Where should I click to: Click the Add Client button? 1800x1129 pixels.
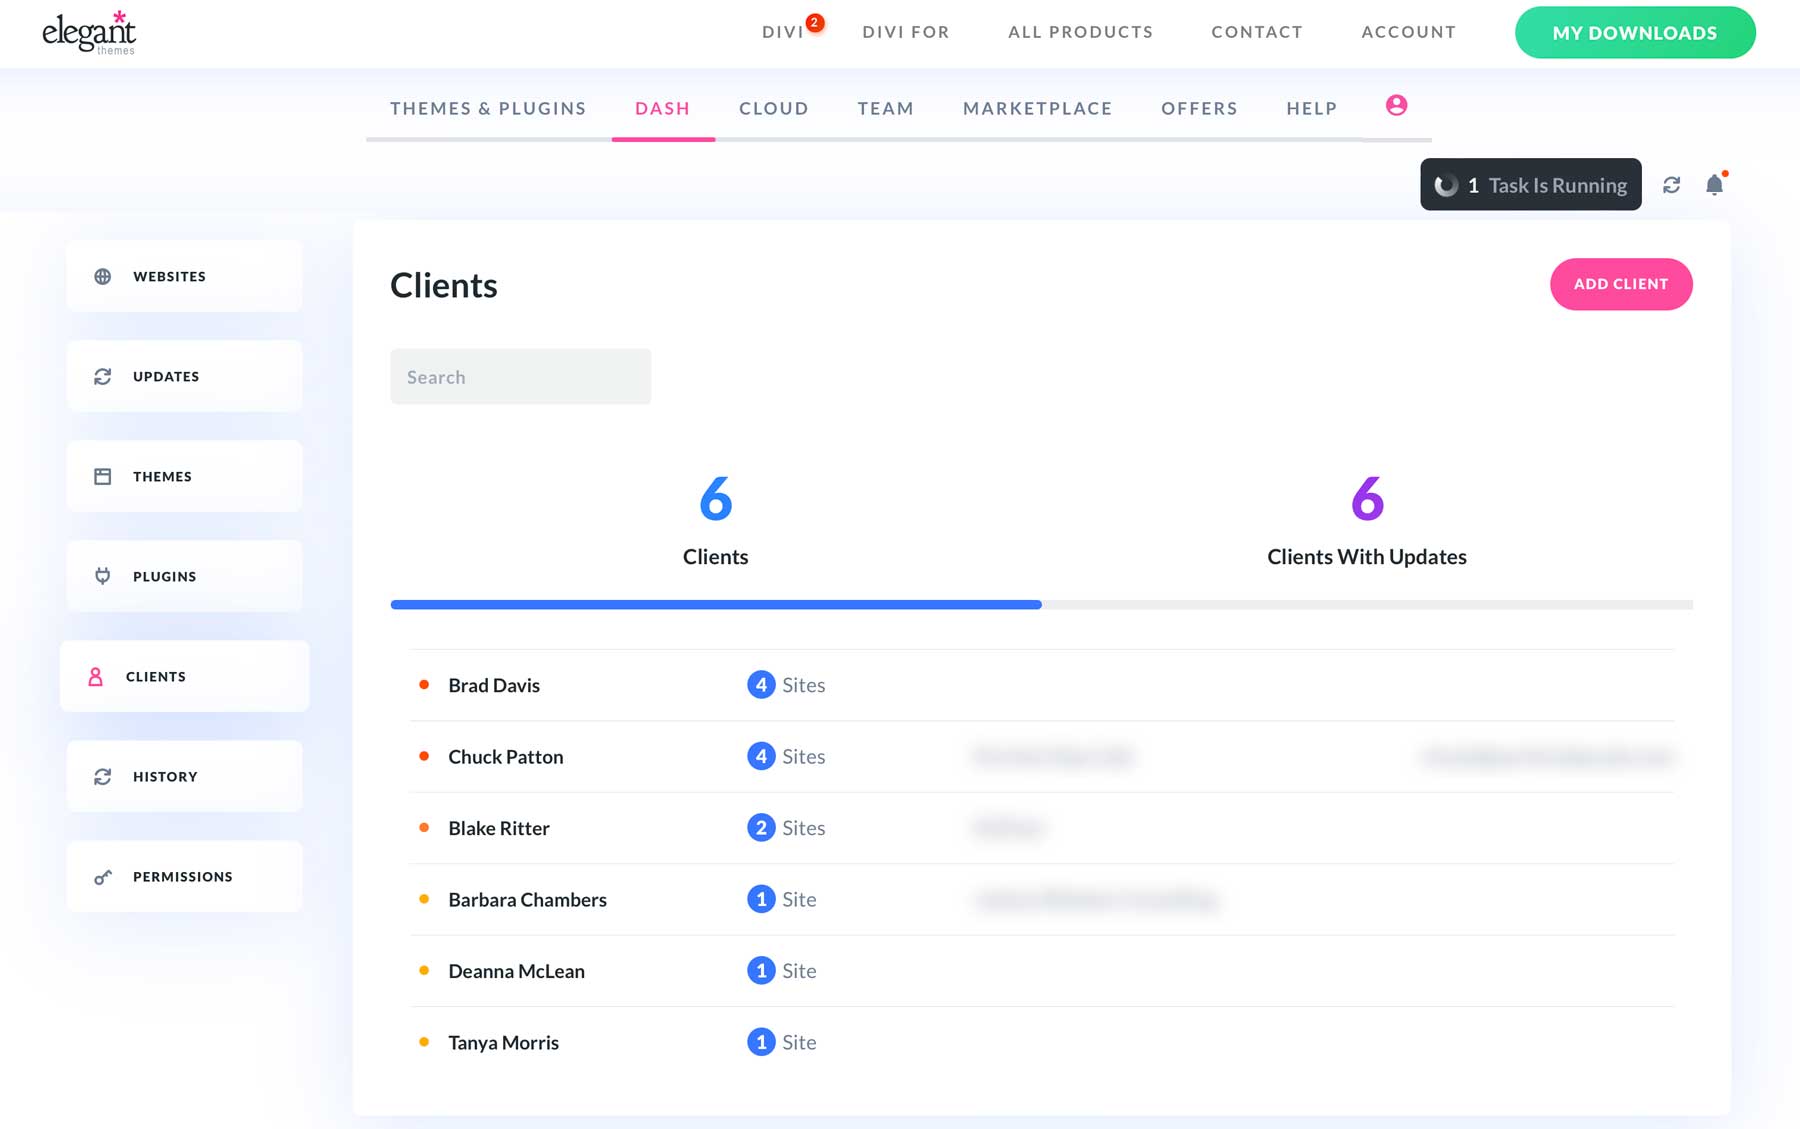pos(1621,284)
